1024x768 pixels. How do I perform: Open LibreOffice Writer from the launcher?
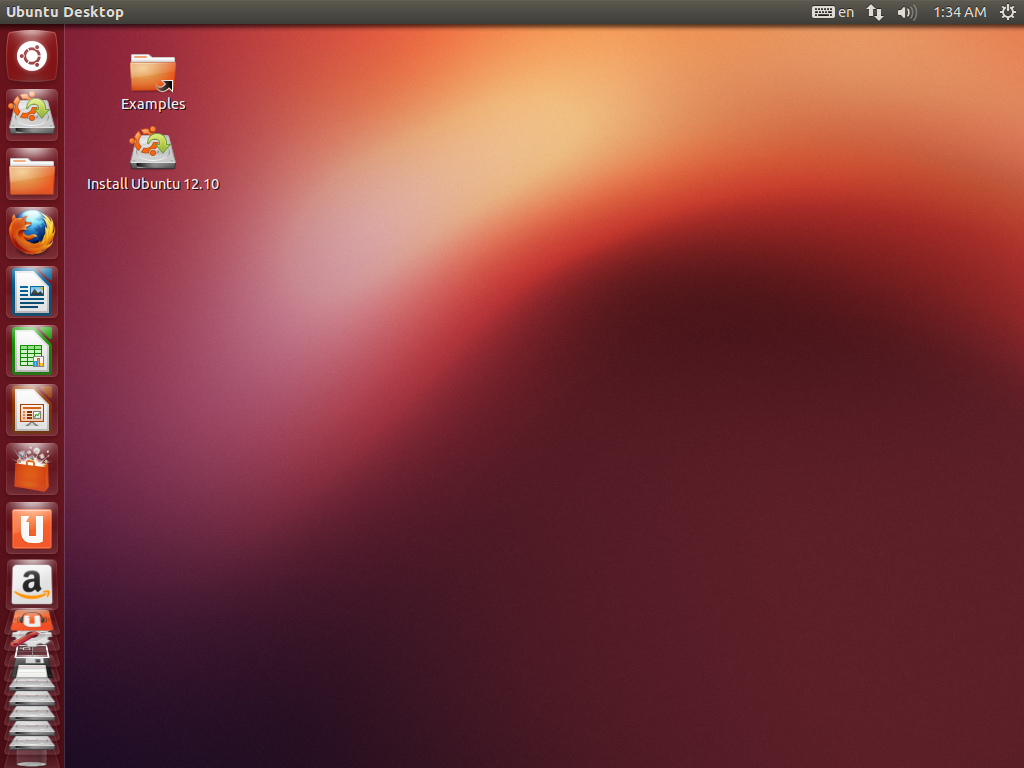[x=31, y=291]
